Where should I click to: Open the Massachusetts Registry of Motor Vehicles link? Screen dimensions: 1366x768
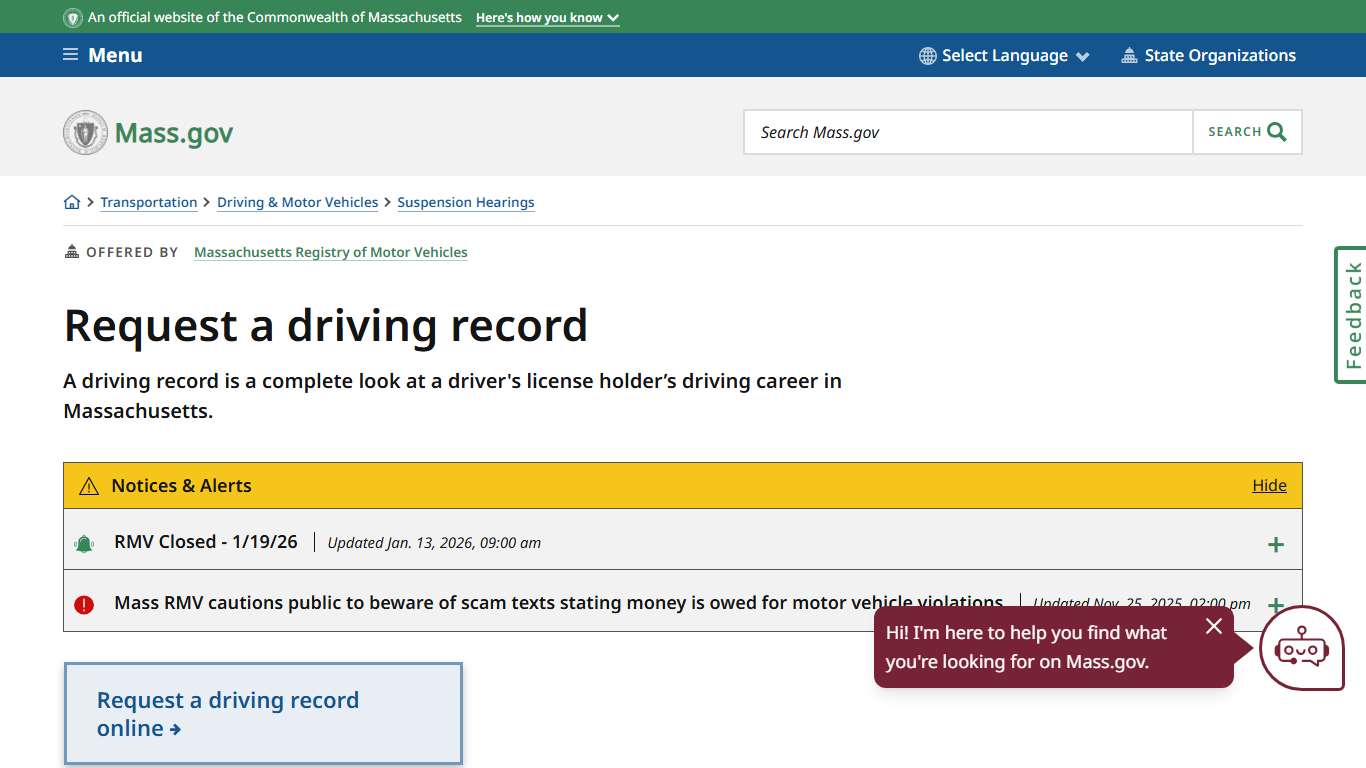tap(330, 251)
